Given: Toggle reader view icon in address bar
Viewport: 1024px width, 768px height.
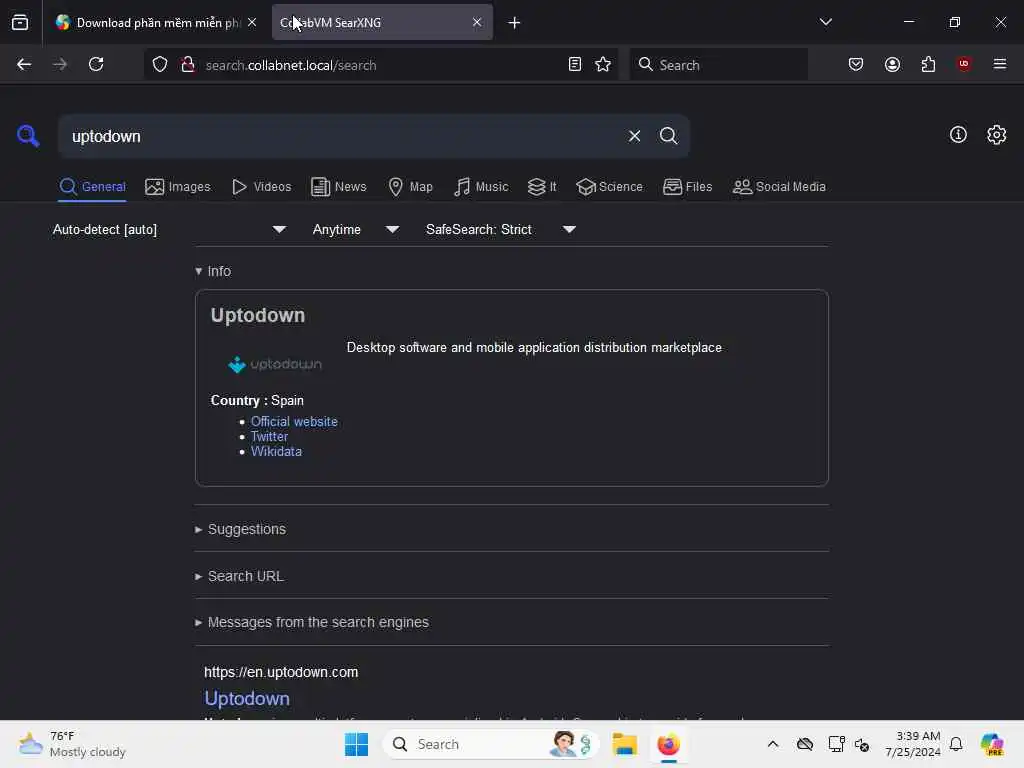Looking at the screenshot, I should pos(575,64).
